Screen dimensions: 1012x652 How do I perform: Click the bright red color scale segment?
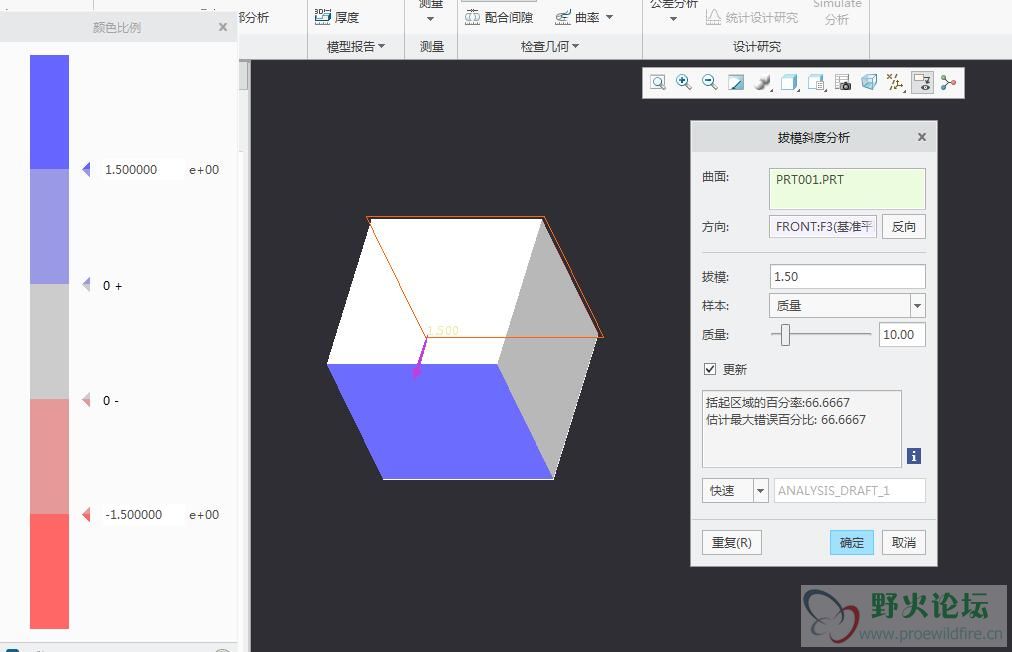click(x=49, y=571)
